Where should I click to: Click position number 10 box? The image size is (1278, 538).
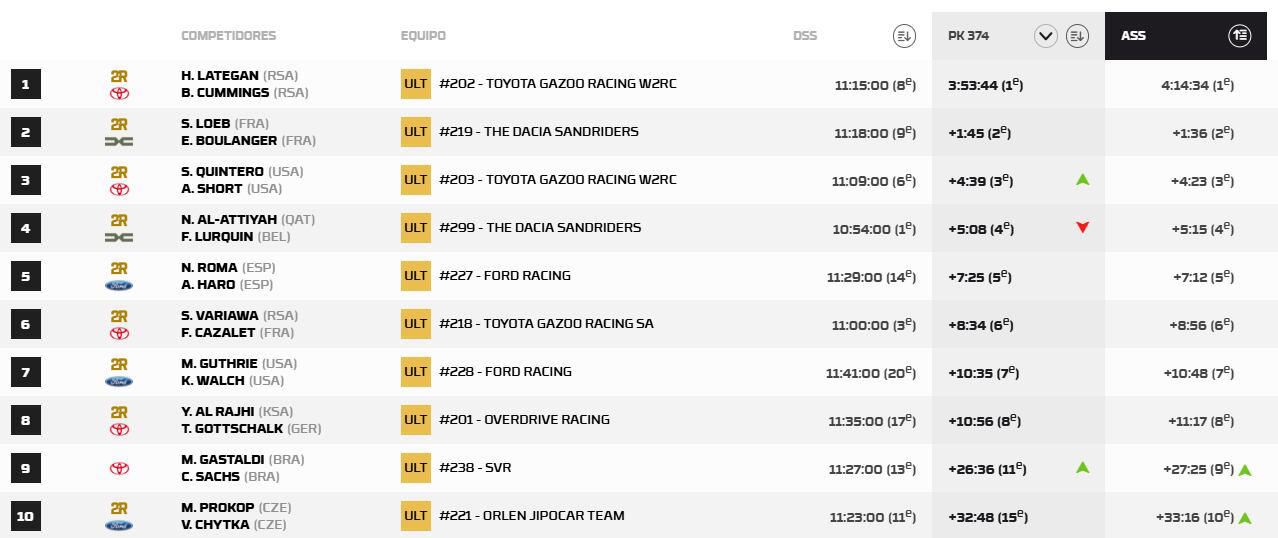[25, 516]
